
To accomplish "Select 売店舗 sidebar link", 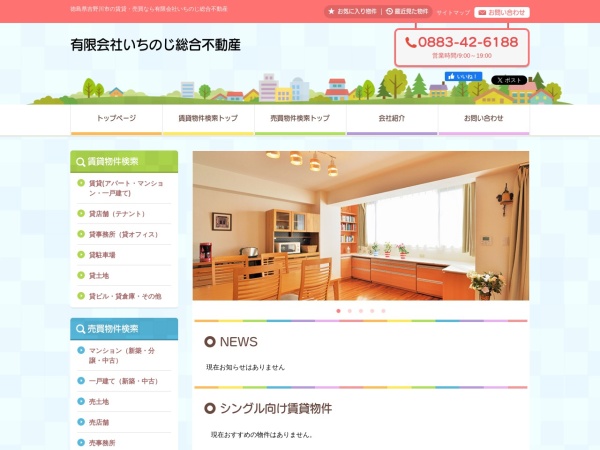I will [99, 423].
